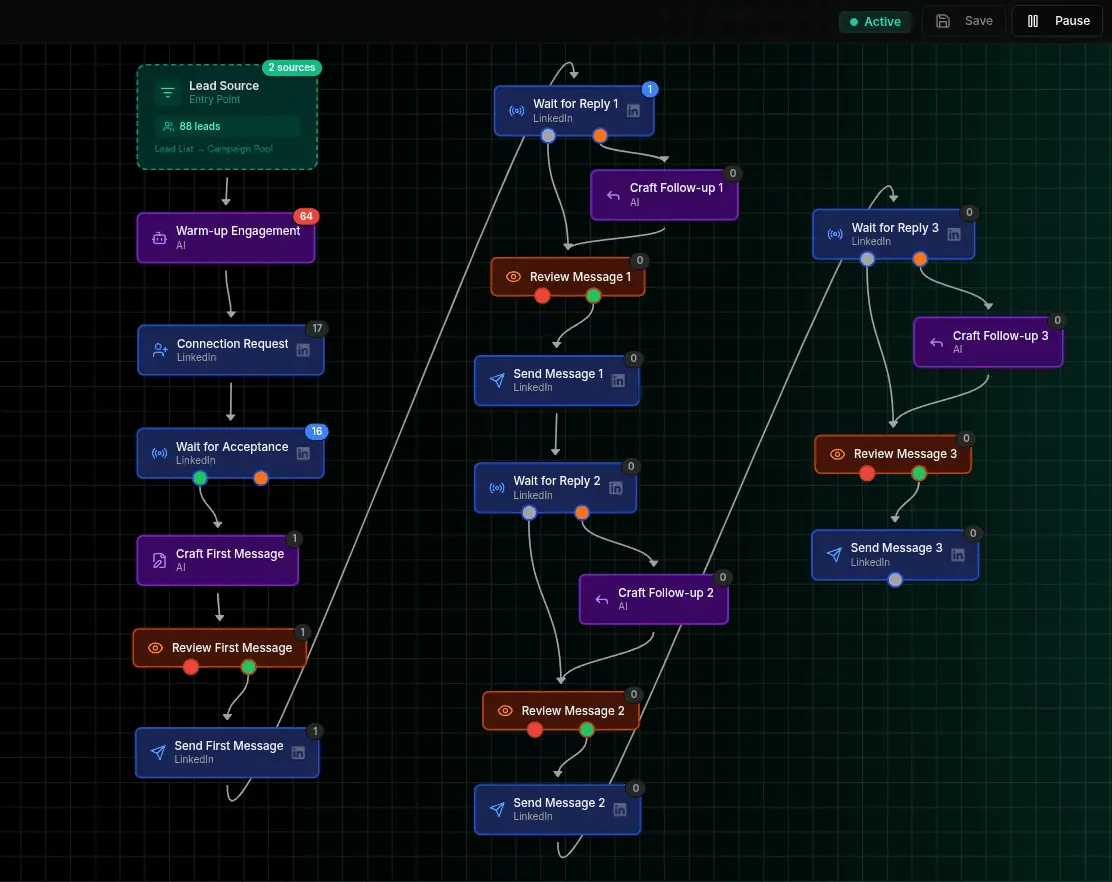The image size is (1112, 882).
Task: Click signal icon on Wait for Reply 2
Action: (497, 488)
